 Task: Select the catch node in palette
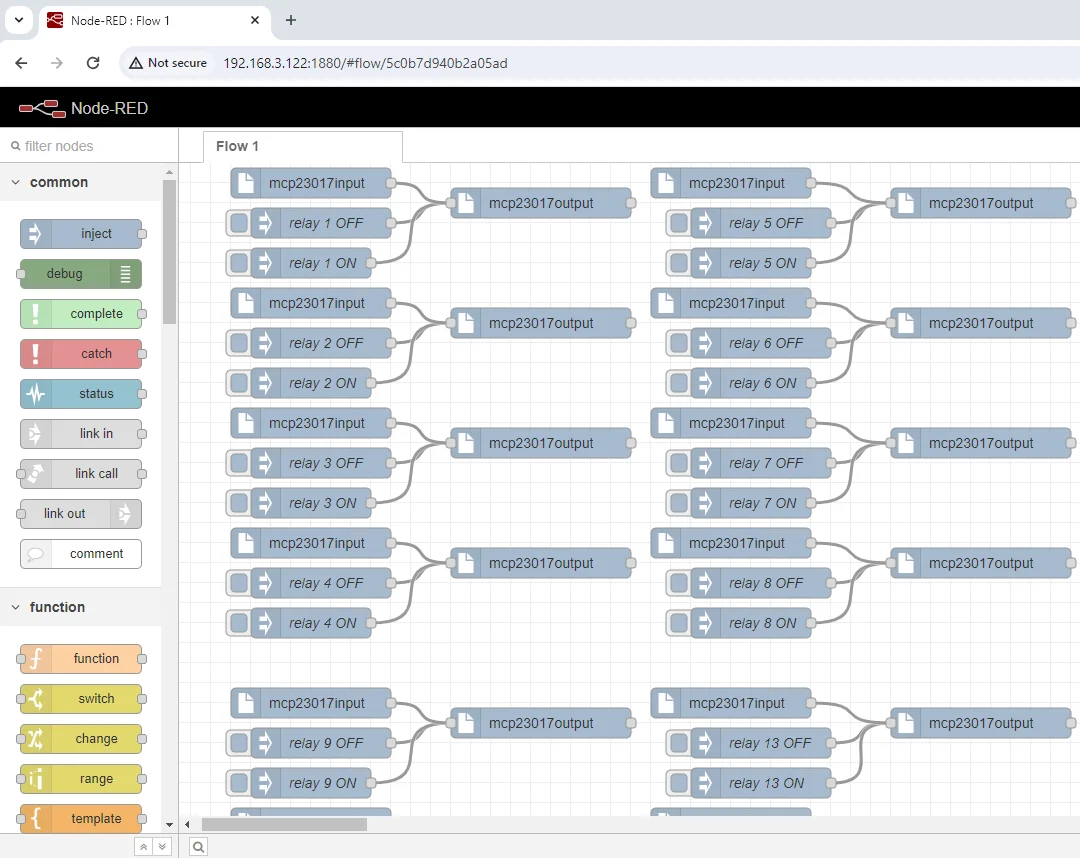coord(80,354)
